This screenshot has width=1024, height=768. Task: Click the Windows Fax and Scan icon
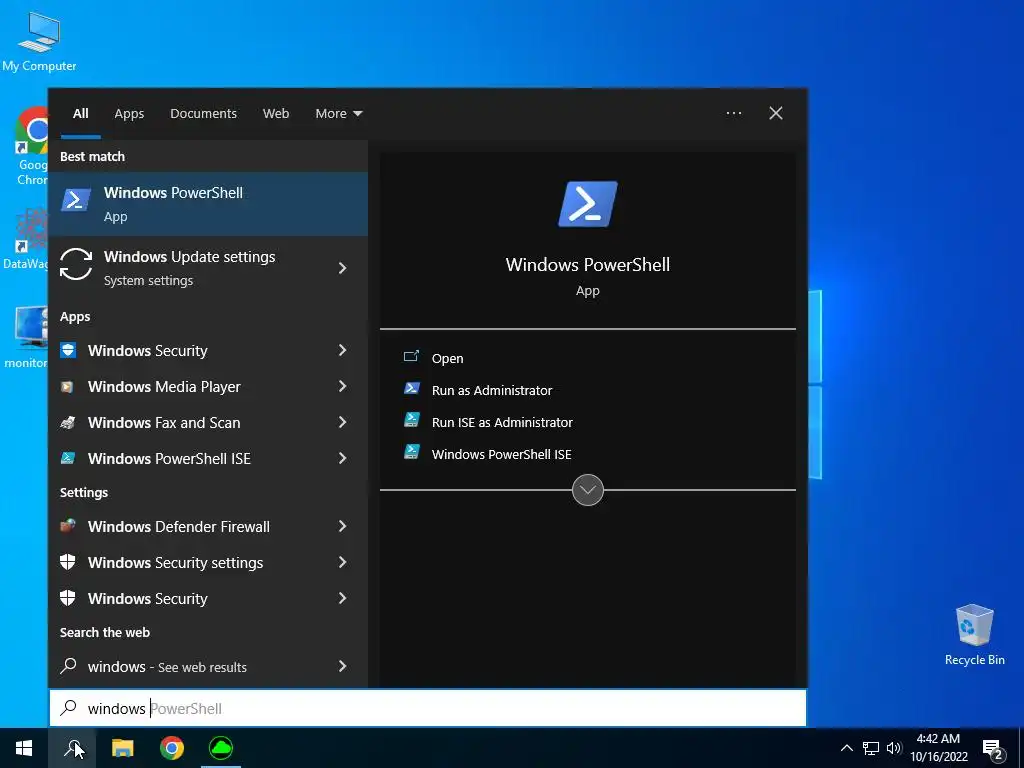(67, 423)
